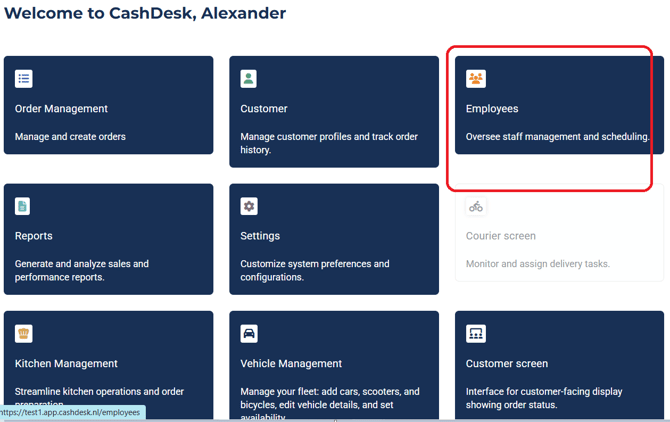
Task: Open the Kitchen Management title
Action: [x=66, y=364]
